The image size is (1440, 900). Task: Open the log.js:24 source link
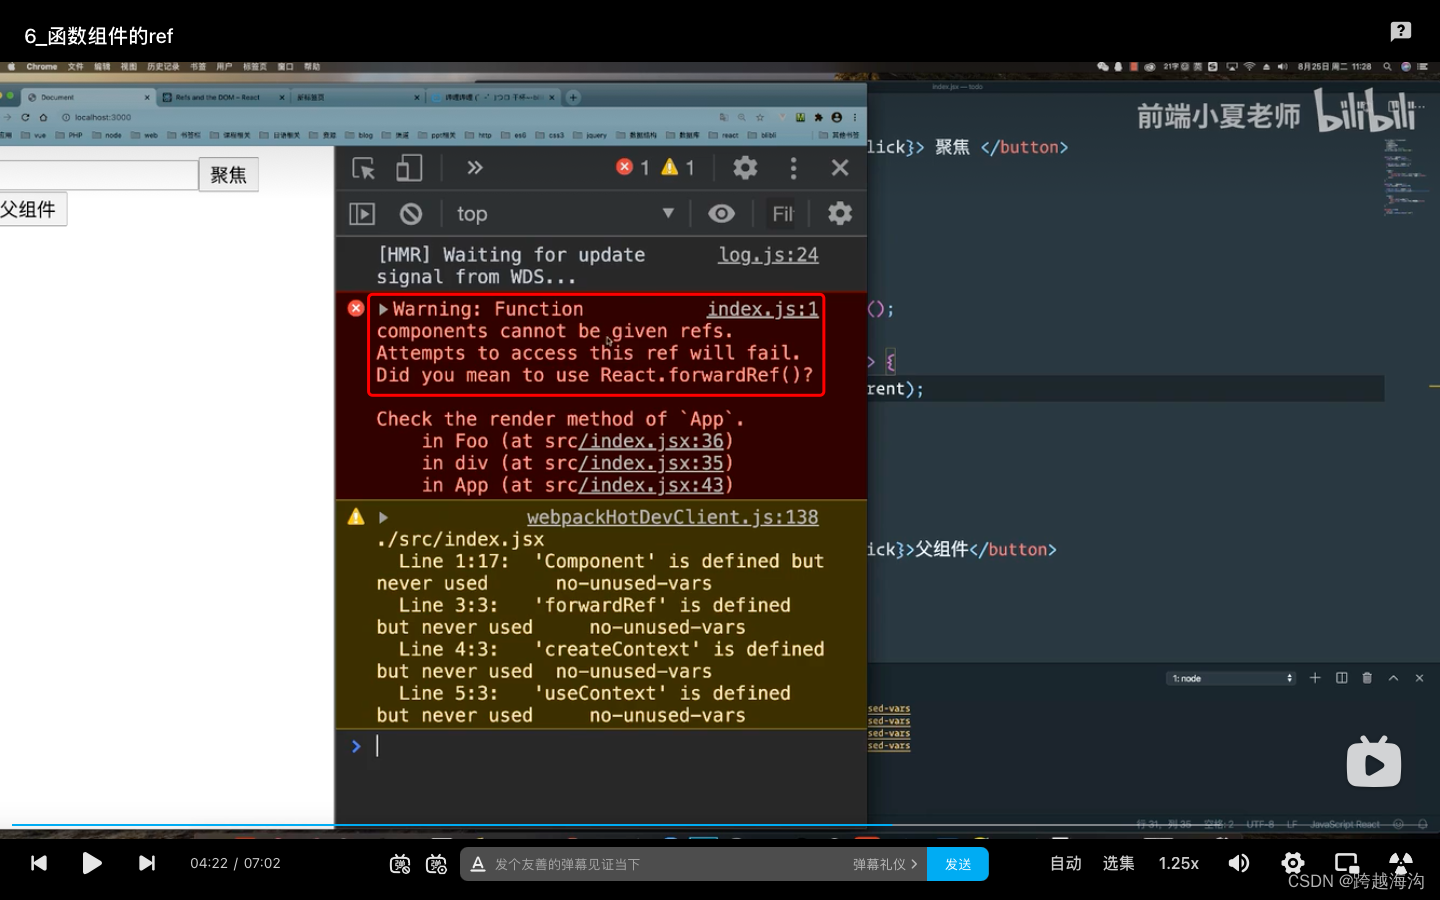tap(768, 255)
